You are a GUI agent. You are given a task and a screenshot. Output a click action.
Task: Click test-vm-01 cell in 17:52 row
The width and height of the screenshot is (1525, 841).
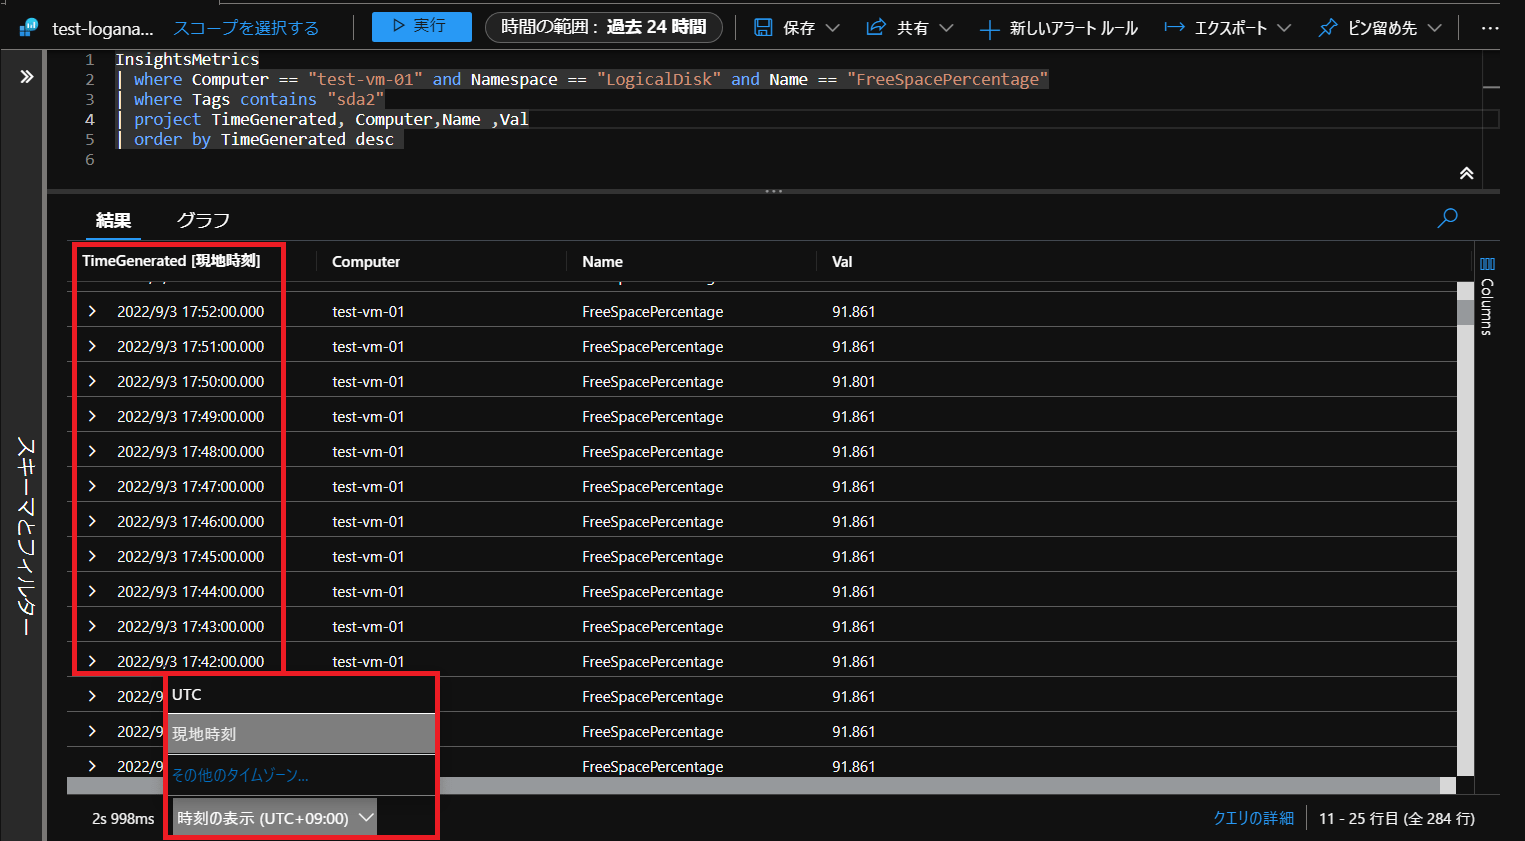click(x=368, y=311)
